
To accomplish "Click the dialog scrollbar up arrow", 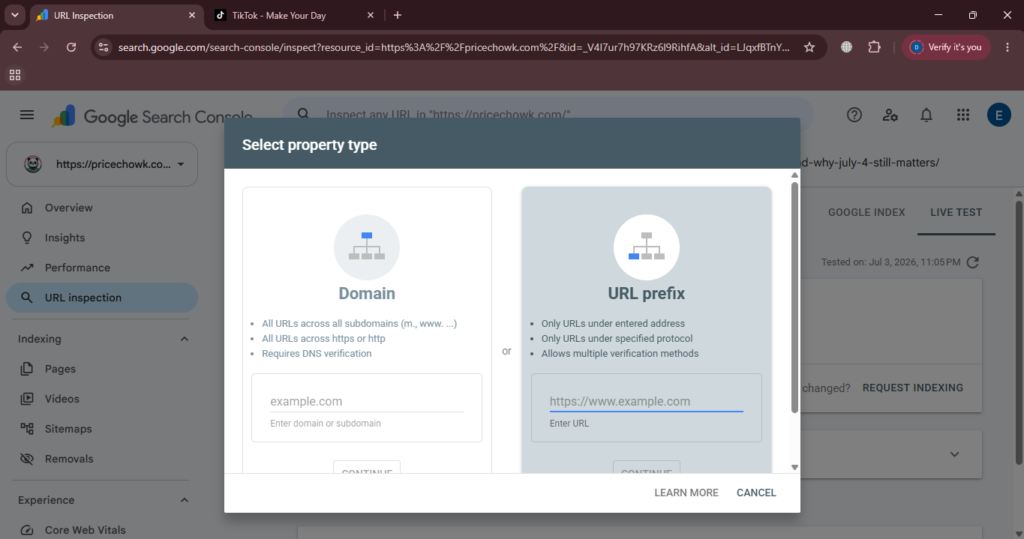I will pos(794,175).
